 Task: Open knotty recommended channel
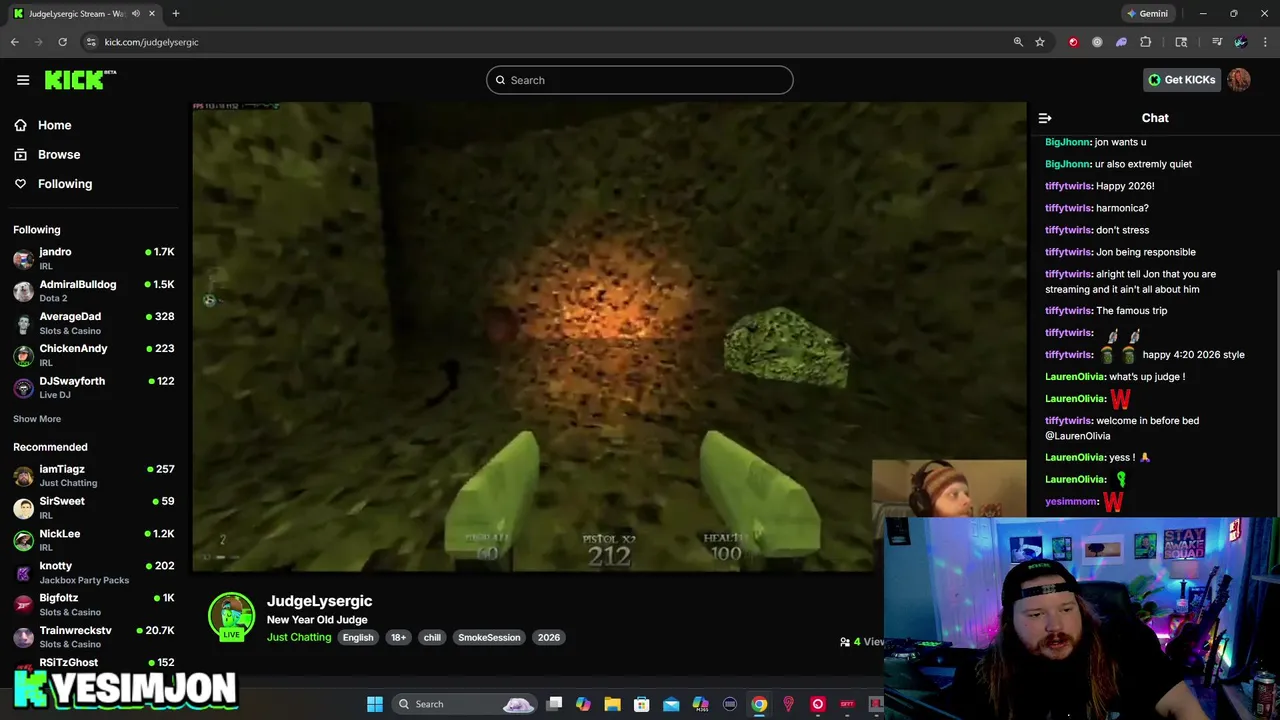point(95,572)
